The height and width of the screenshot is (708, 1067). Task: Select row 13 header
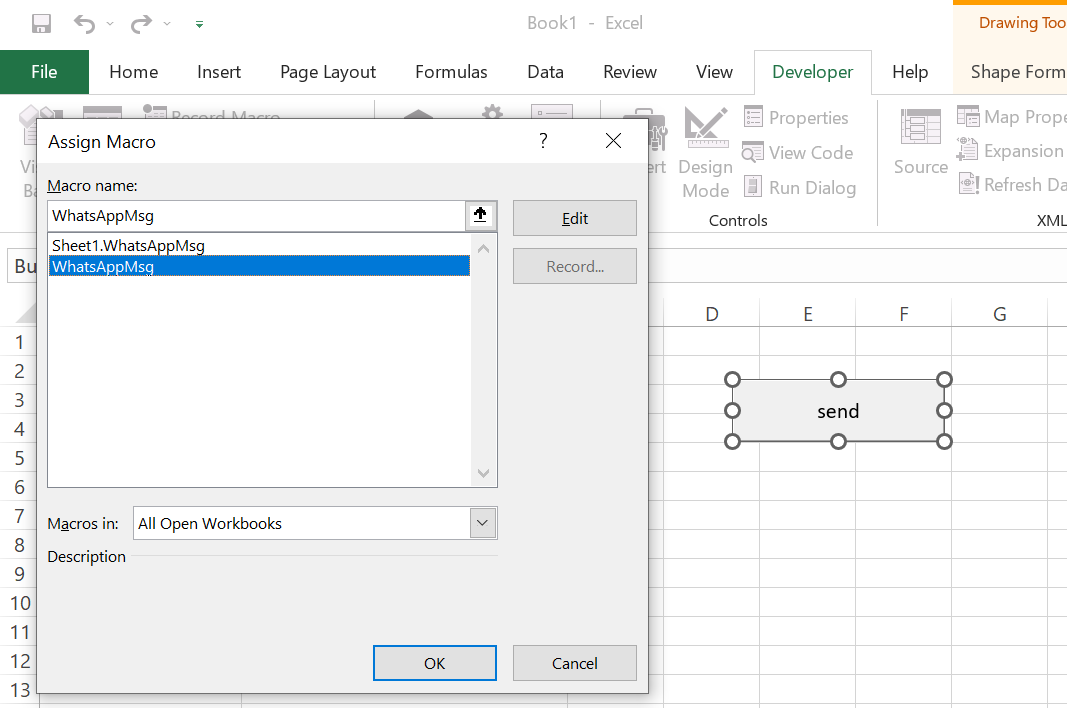[19, 690]
